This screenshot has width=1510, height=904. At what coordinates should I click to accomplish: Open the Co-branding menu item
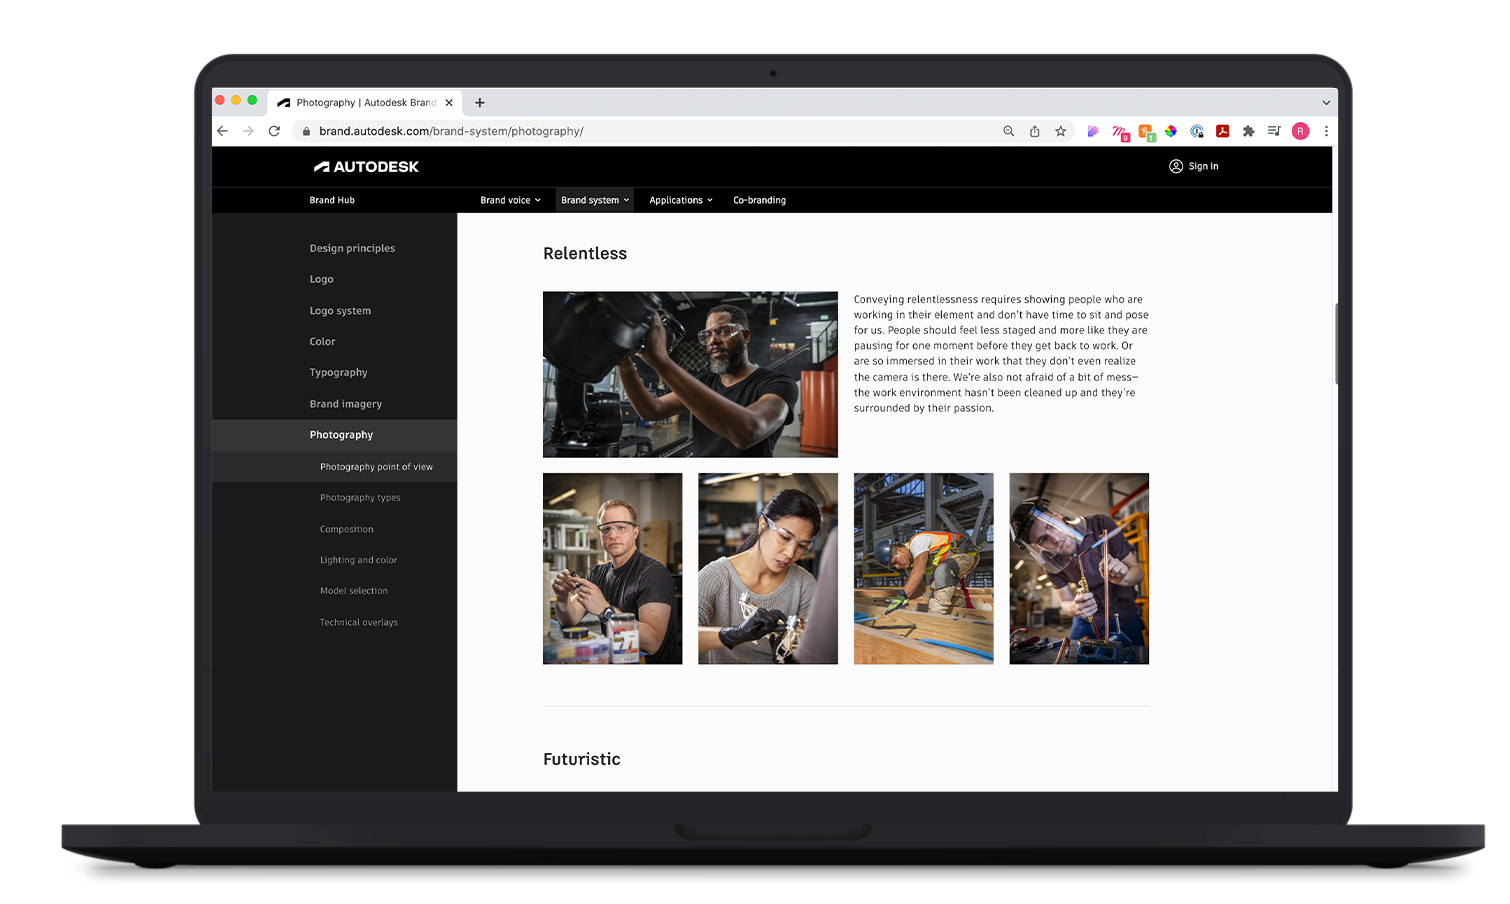pos(759,200)
